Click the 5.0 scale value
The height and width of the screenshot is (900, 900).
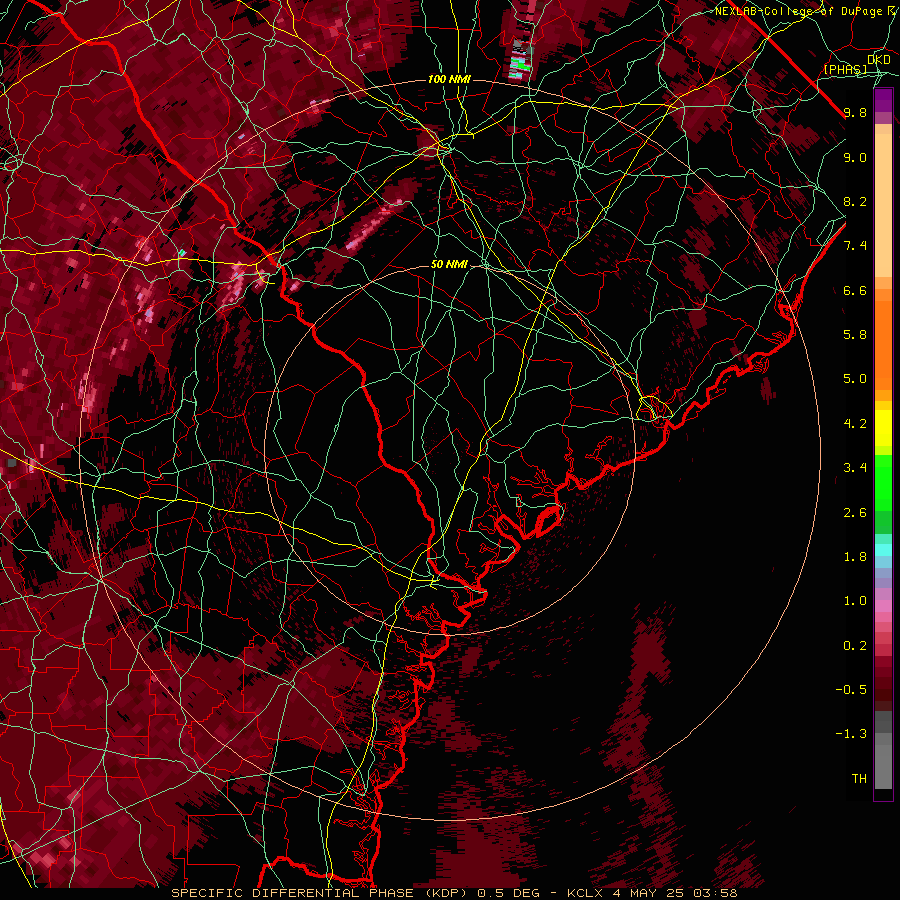[855, 379]
